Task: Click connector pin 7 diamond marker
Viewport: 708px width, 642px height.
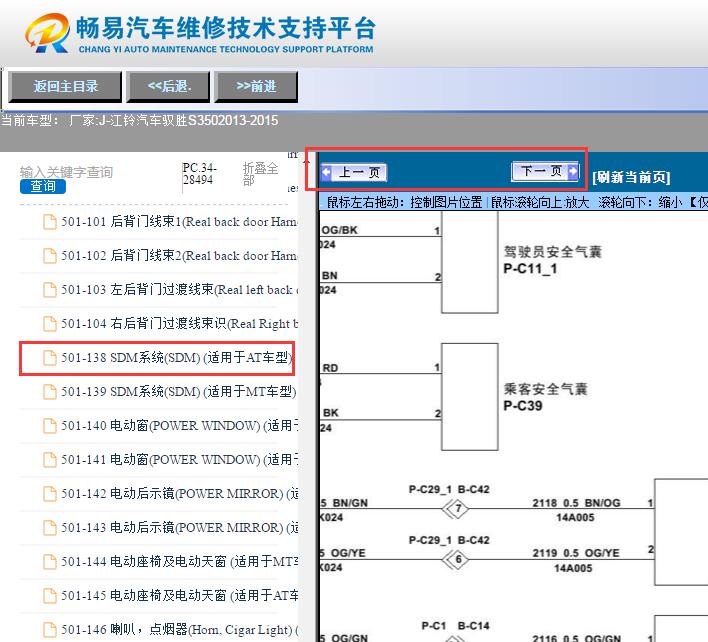Action: (x=457, y=509)
